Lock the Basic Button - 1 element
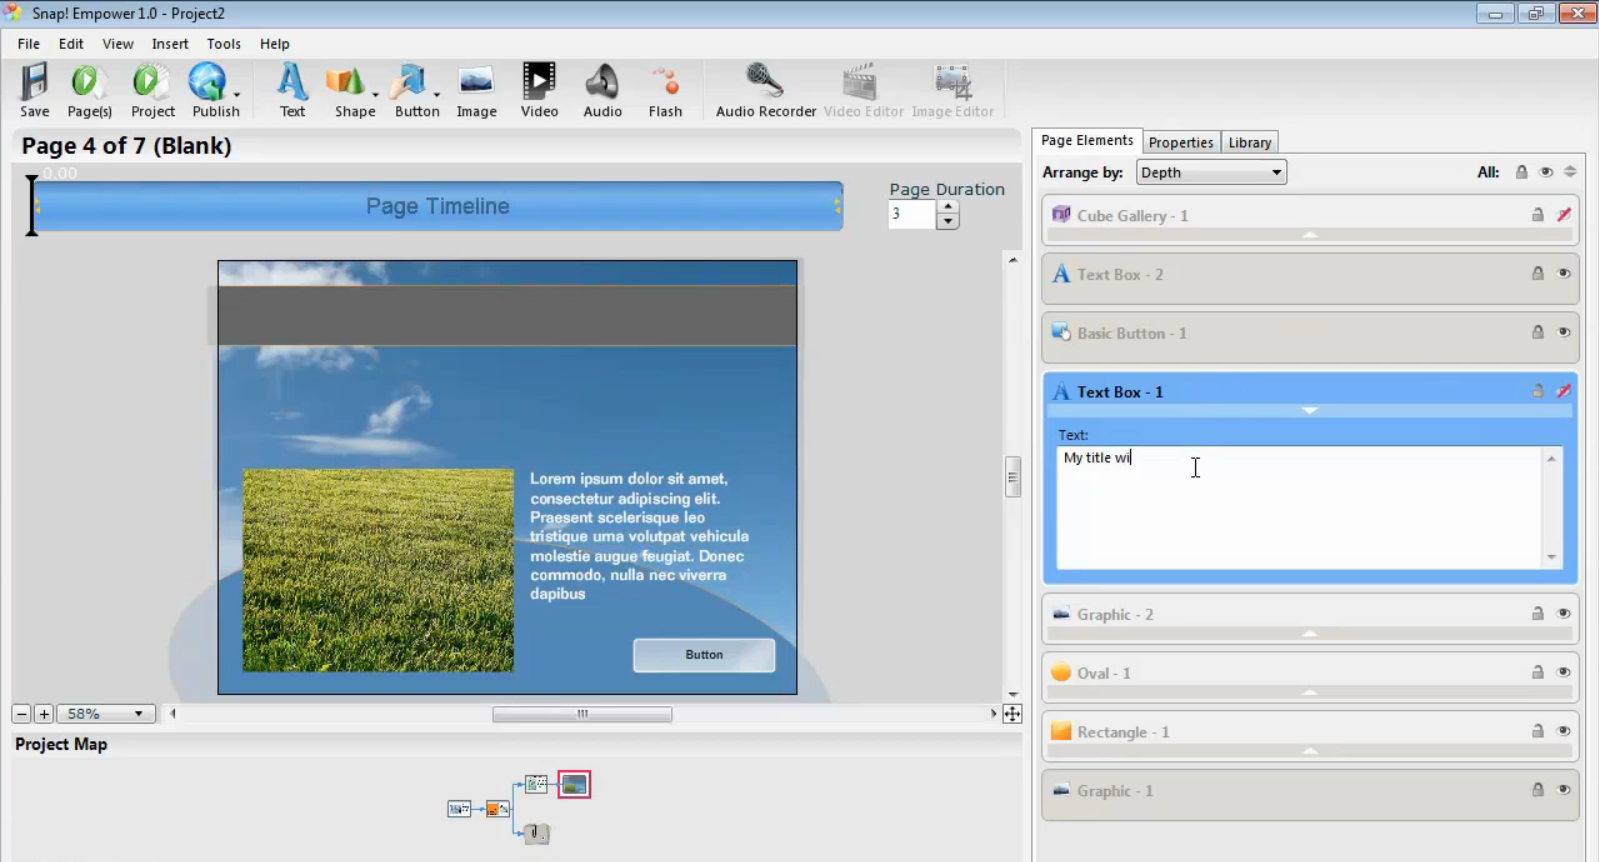This screenshot has width=1599, height=862. point(1538,332)
